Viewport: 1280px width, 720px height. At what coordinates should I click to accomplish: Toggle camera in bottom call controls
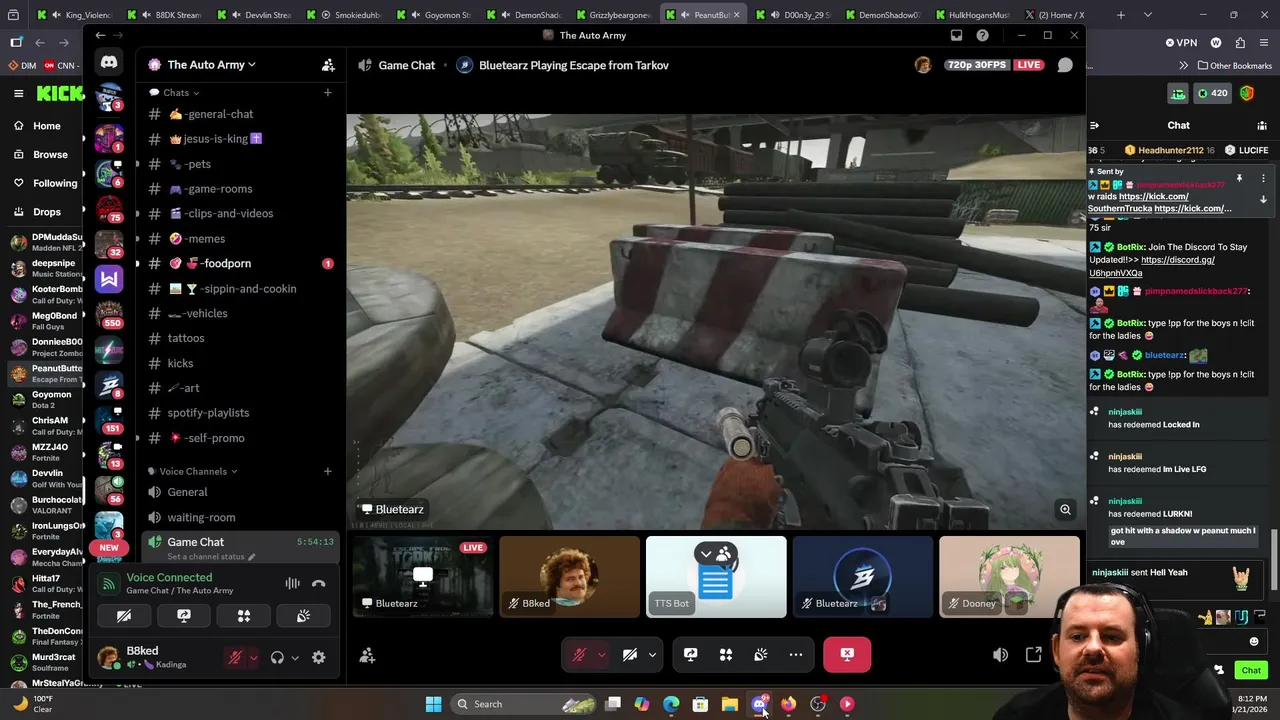(x=630, y=655)
